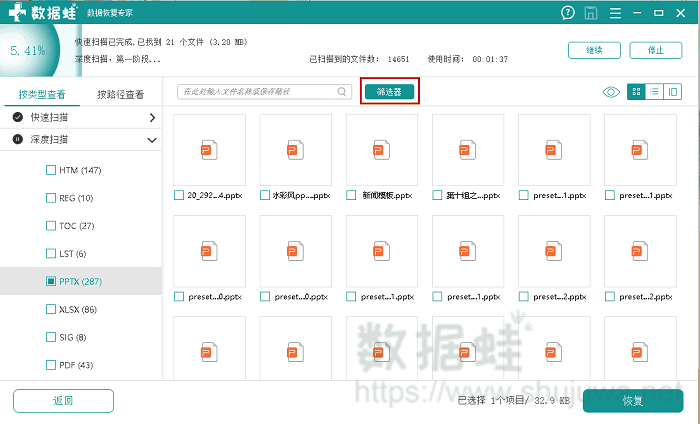Image resolution: width=700 pixels, height=424 pixels.
Task: Switch to 按路径查看 tab
Action: (121, 94)
